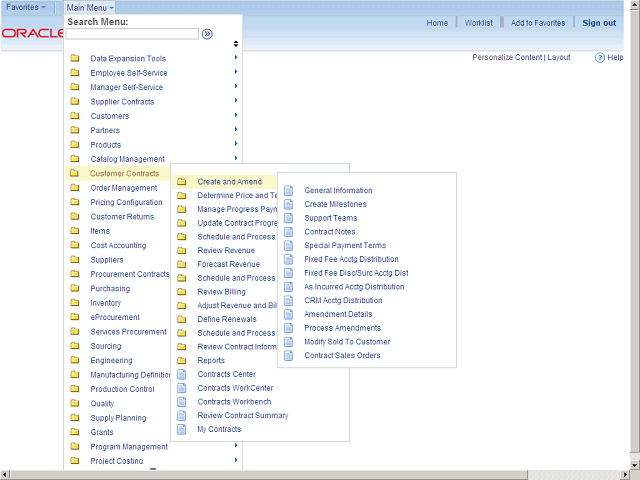This screenshot has height=480, width=640.
Task: Click the search go arrow button
Action: click(207, 34)
